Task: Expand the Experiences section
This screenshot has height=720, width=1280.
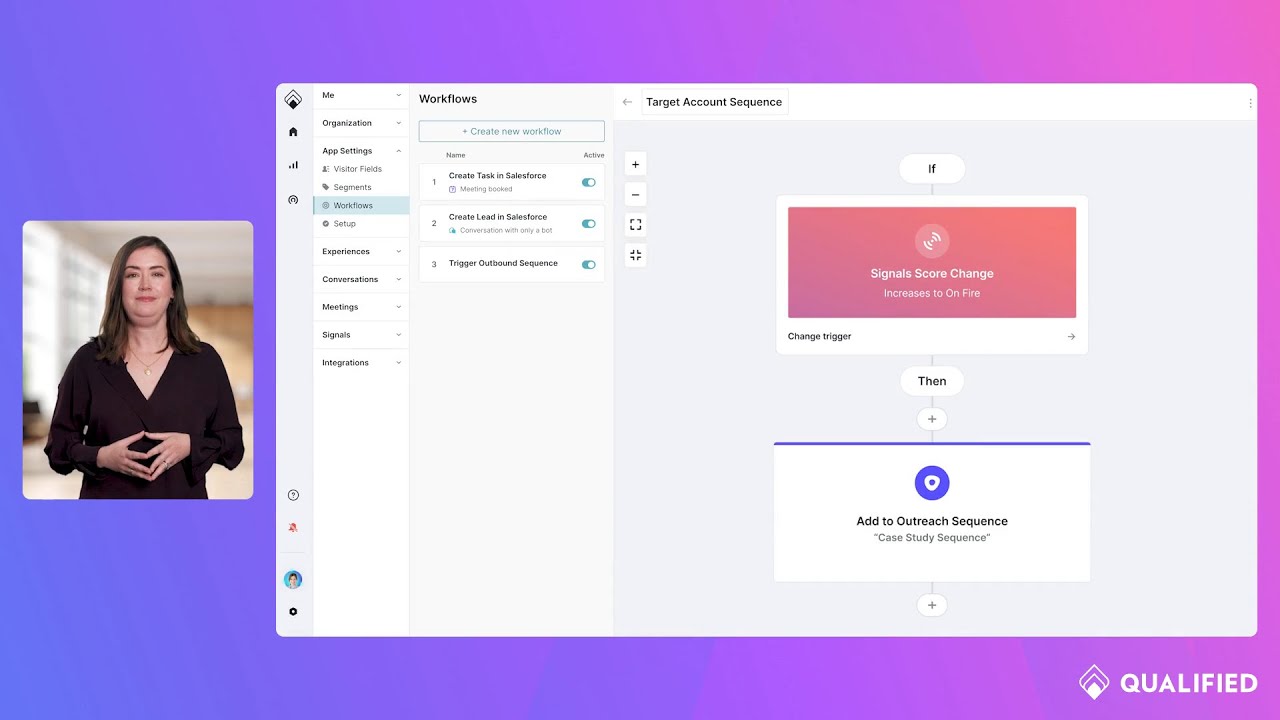Action: (361, 251)
